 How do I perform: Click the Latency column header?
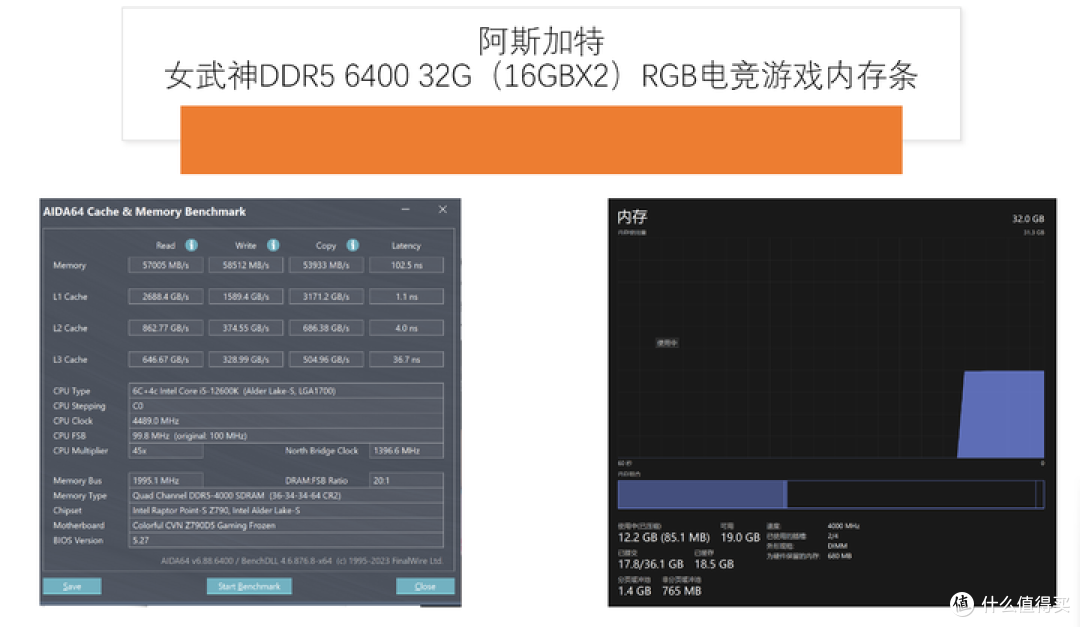point(406,246)
